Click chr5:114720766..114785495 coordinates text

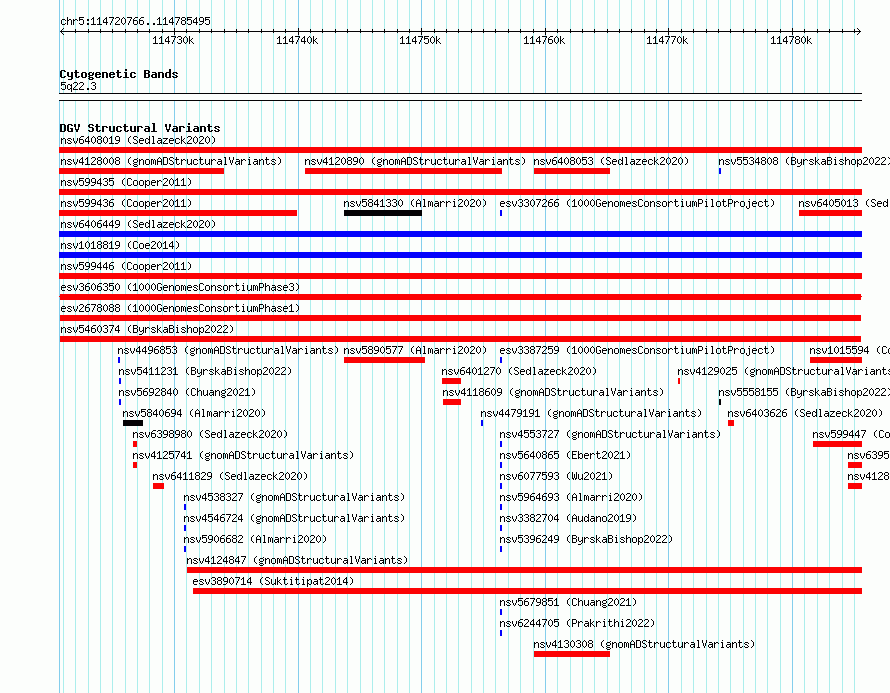tap(135, 21)
